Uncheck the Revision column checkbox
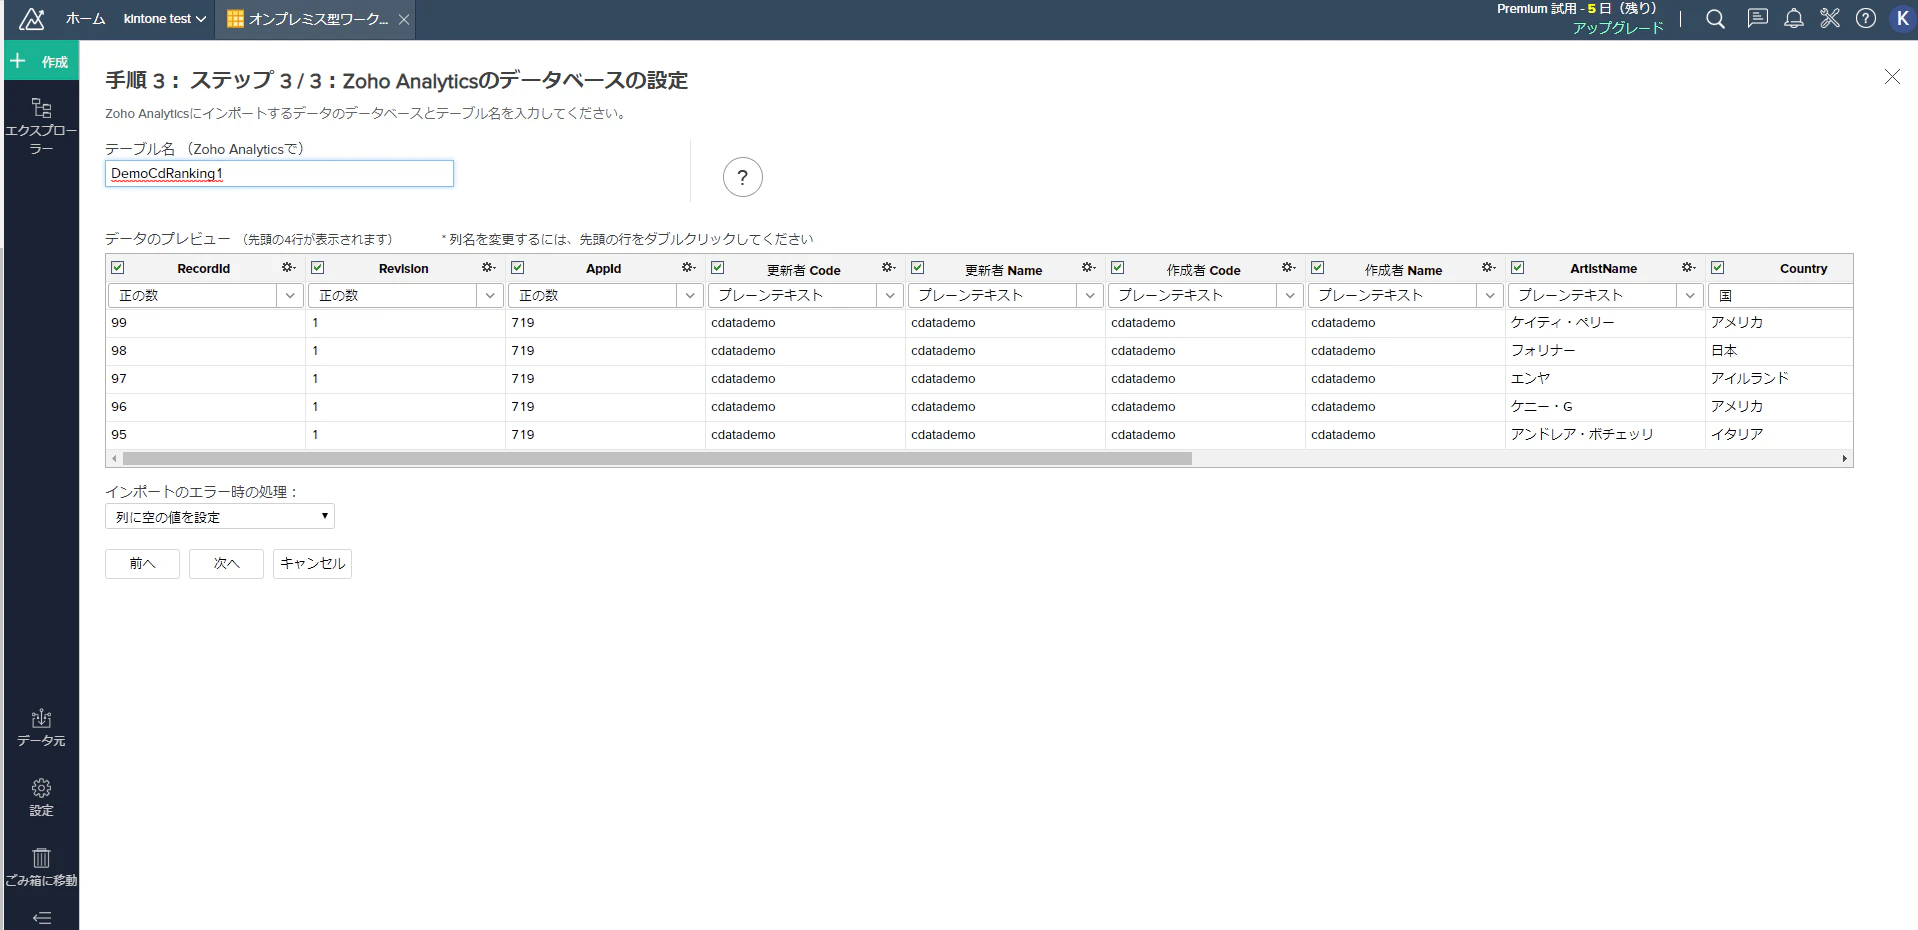 point(318,268)
